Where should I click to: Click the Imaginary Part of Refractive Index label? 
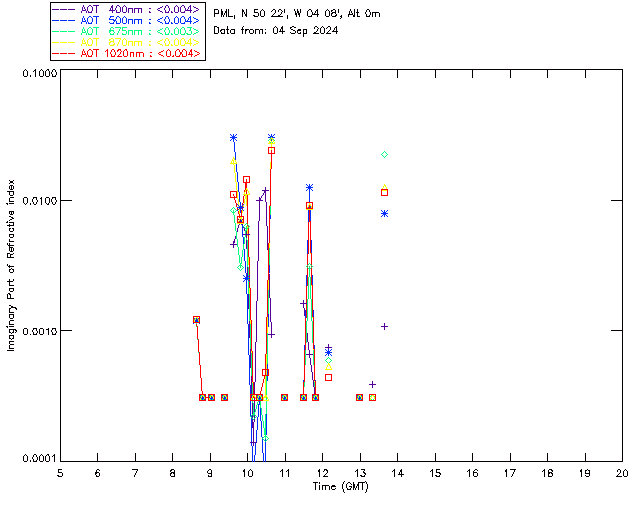point(11,265)
